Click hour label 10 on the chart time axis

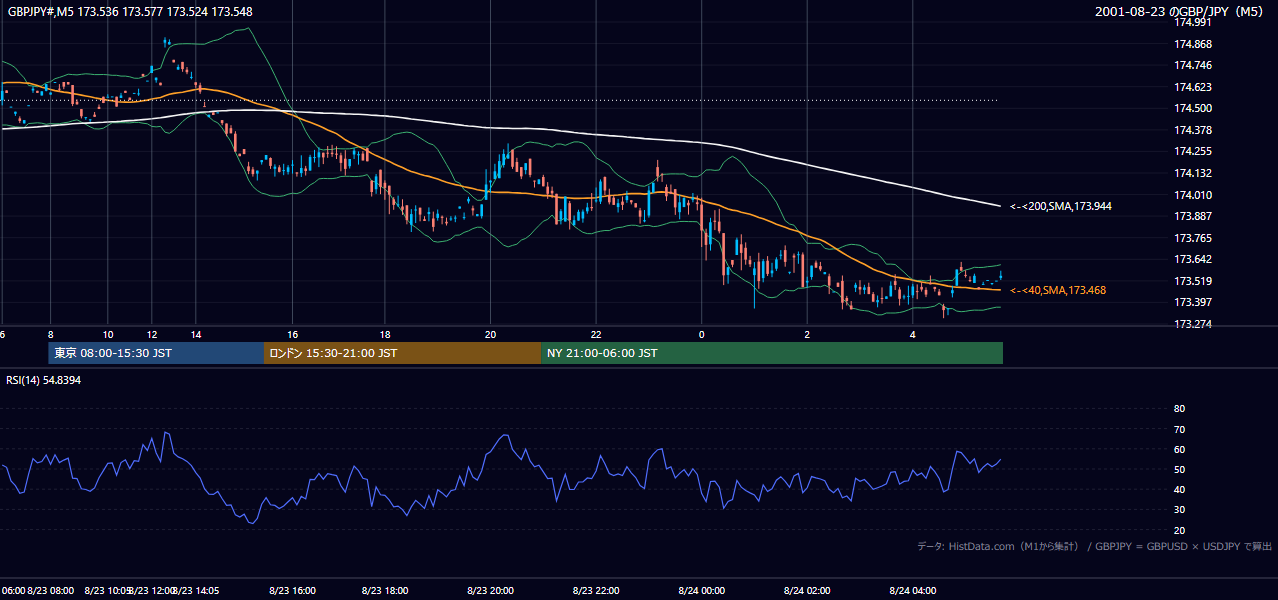[x=108, y=334]
